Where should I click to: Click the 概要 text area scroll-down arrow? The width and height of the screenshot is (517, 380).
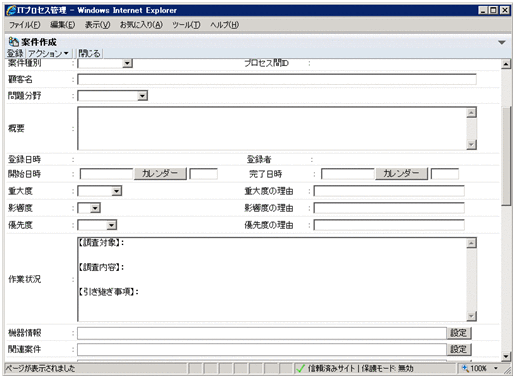(471, 145)
